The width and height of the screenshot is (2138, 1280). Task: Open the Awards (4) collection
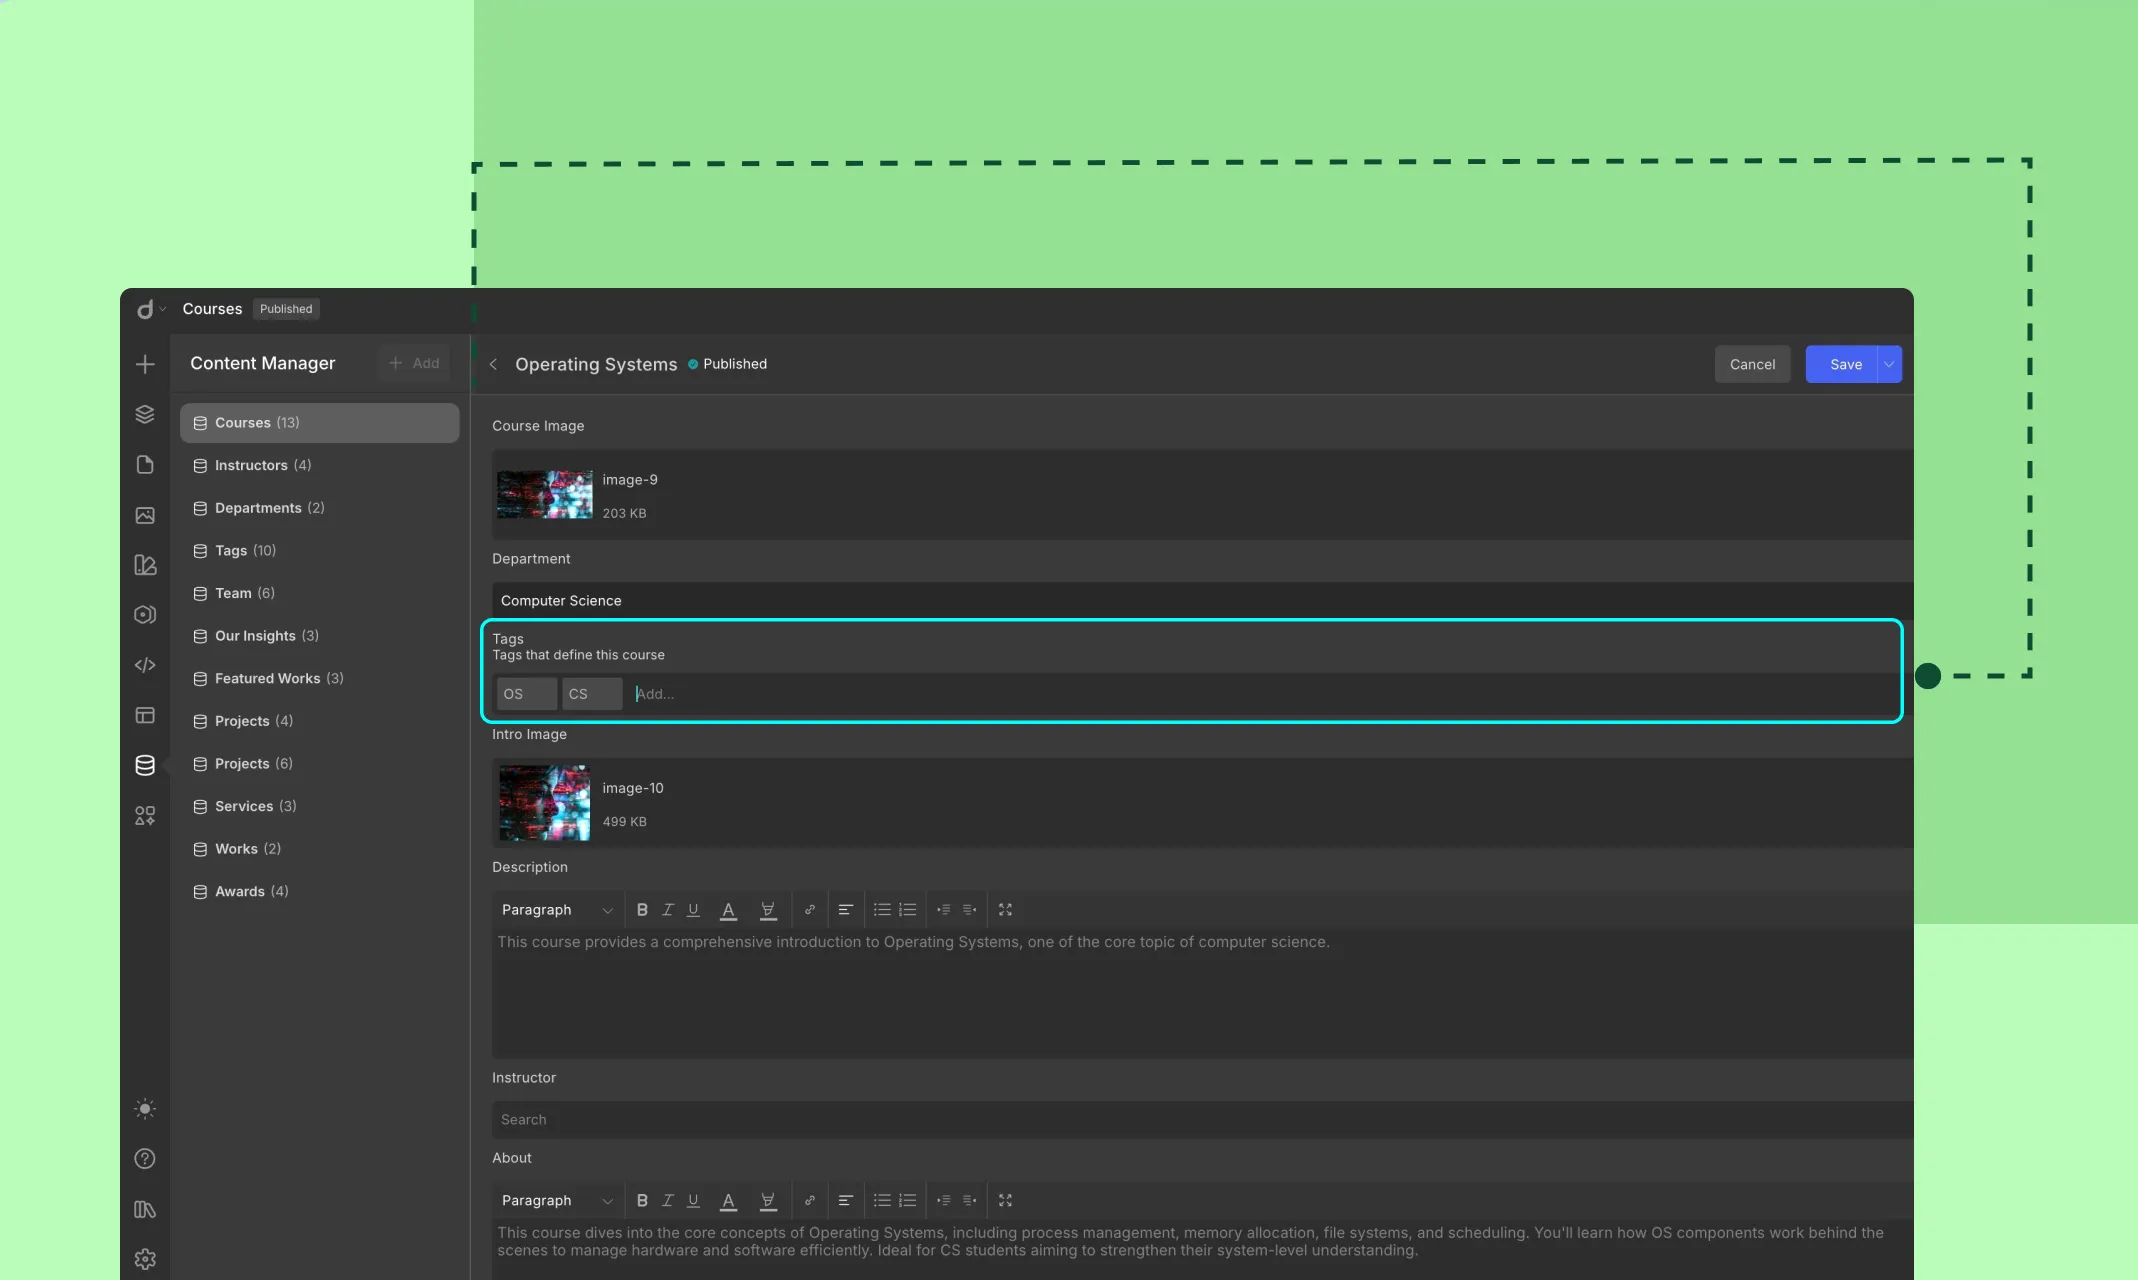pos(319,891)
